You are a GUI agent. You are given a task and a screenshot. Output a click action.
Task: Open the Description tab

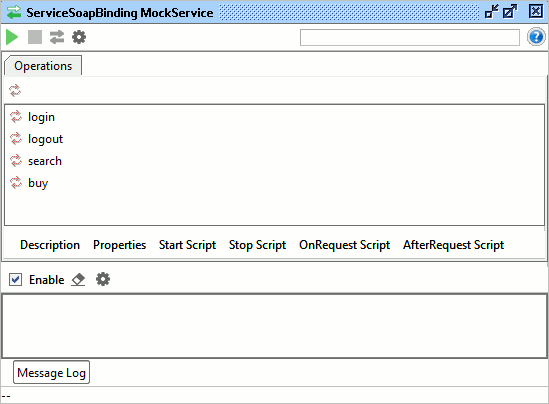[50, 245]
